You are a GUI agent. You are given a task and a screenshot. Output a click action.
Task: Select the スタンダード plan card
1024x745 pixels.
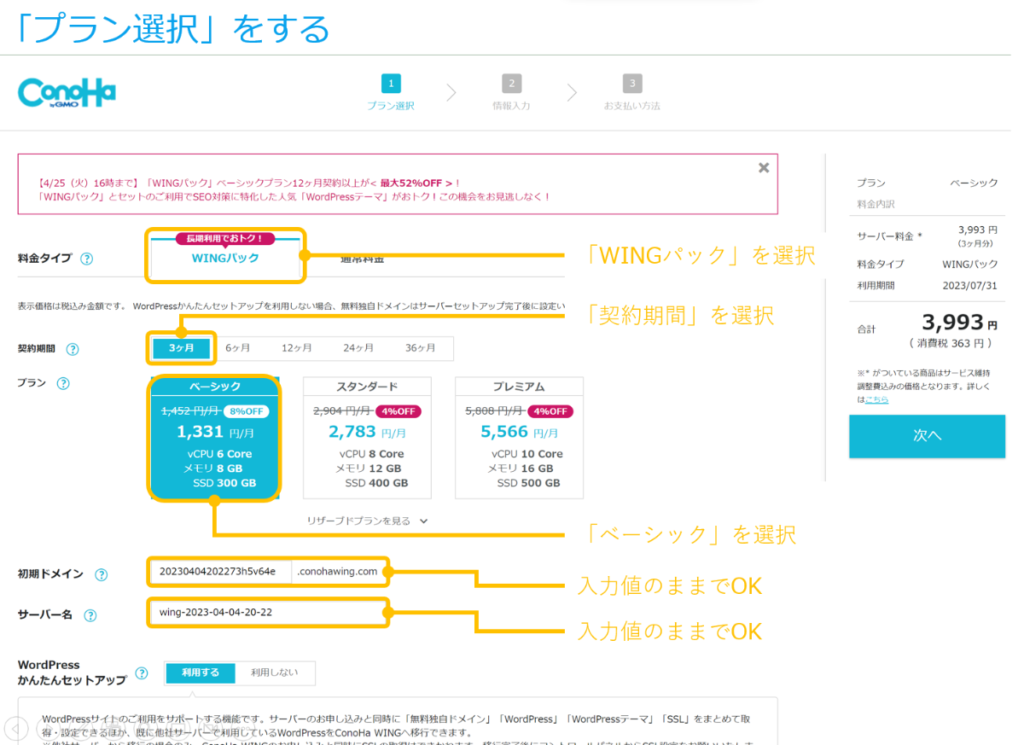point(367,437)
